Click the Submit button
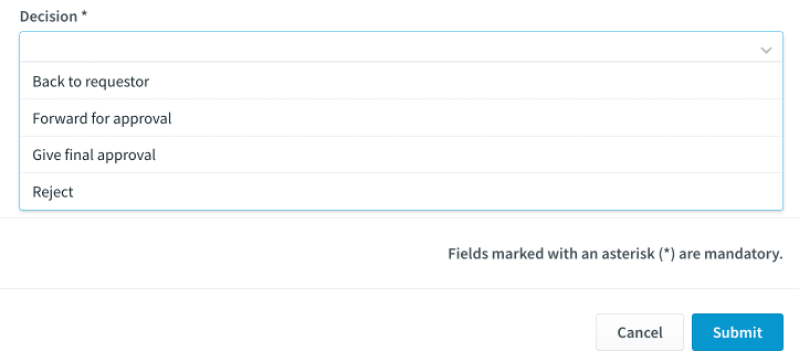The image size is (800, 362). click(737, 332)
